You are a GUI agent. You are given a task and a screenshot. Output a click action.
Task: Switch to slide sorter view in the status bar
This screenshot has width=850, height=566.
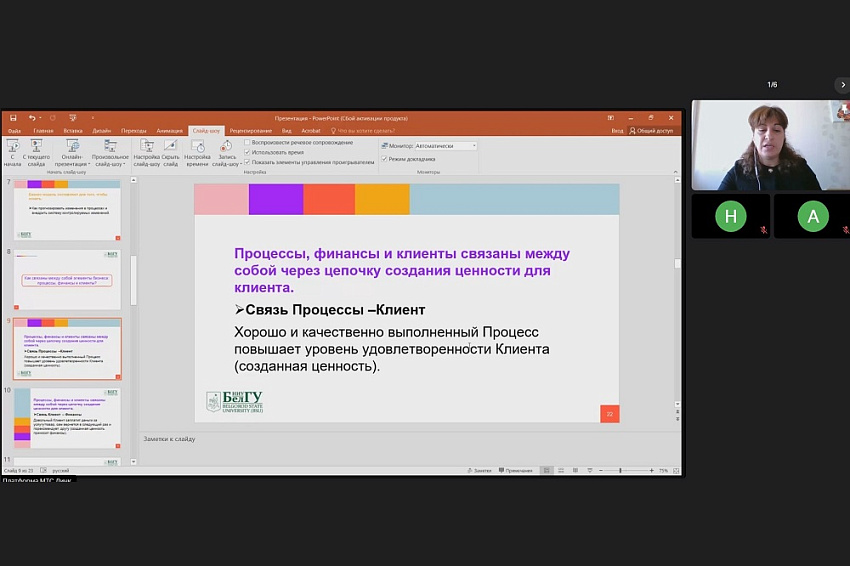(x=560, y=470)
